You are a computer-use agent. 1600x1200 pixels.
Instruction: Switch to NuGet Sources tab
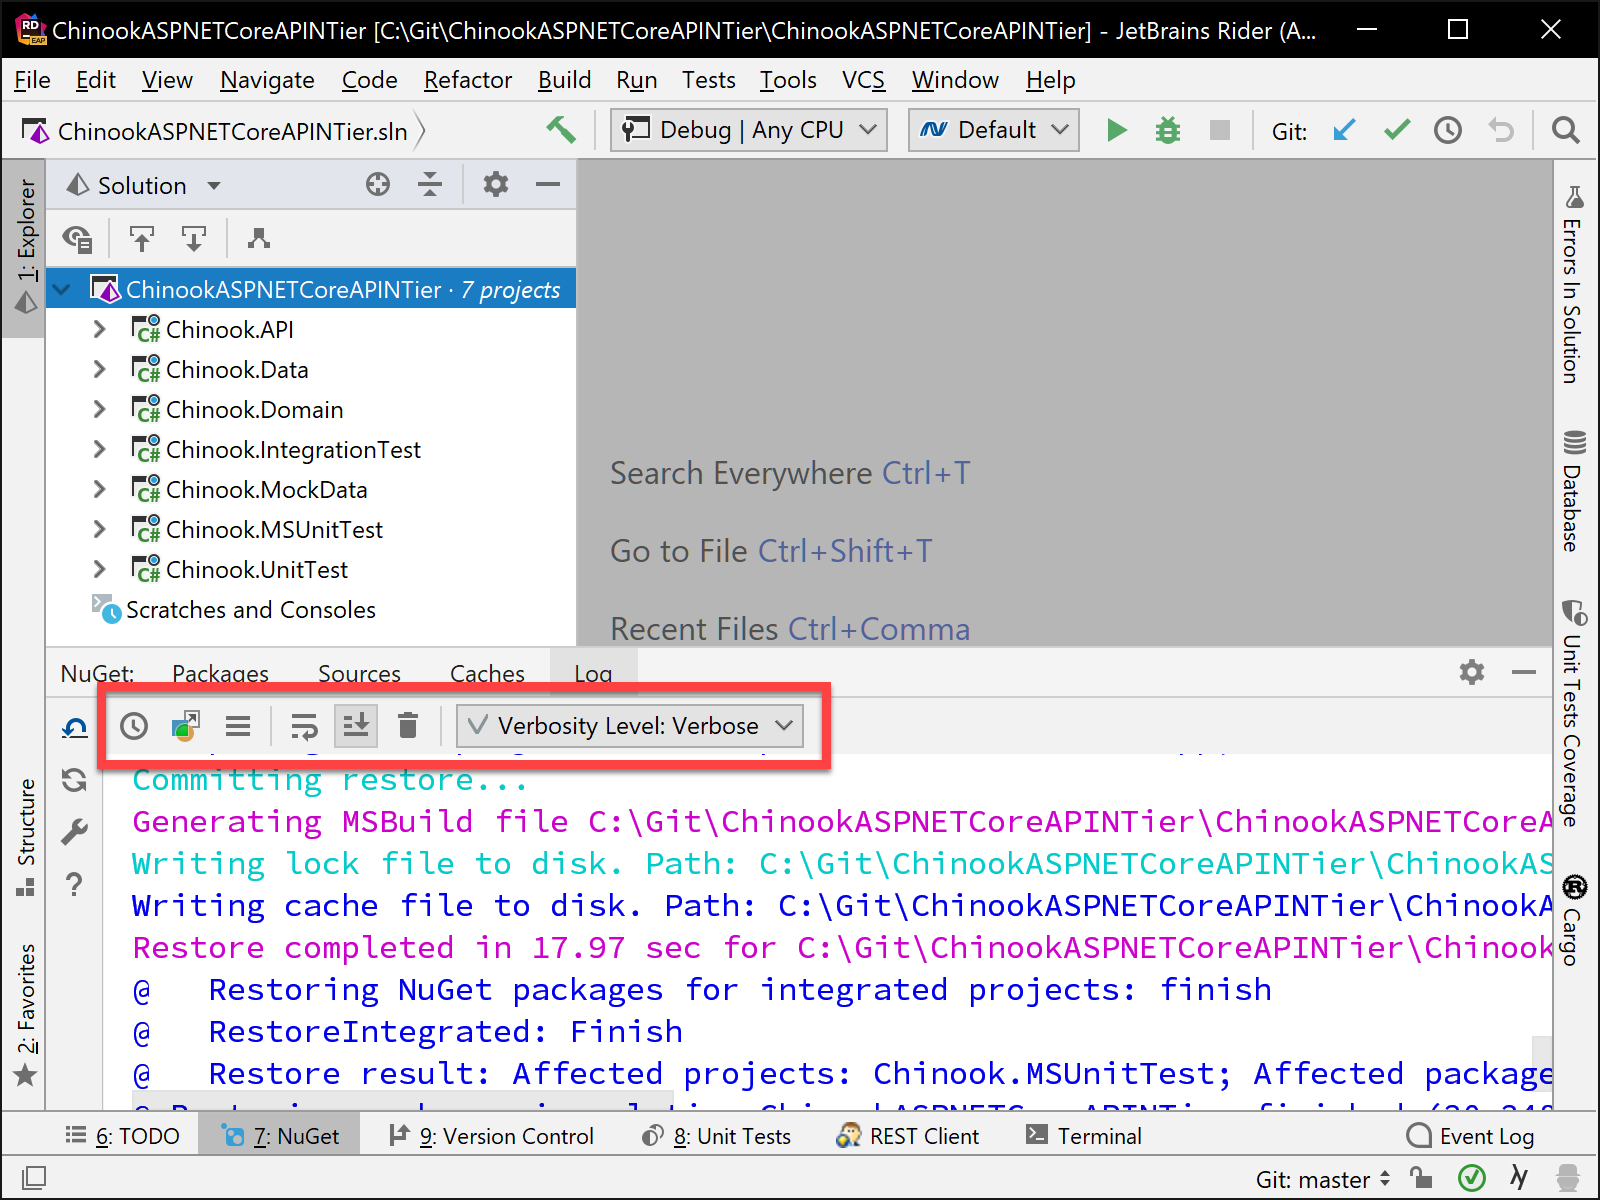(359, 673)
